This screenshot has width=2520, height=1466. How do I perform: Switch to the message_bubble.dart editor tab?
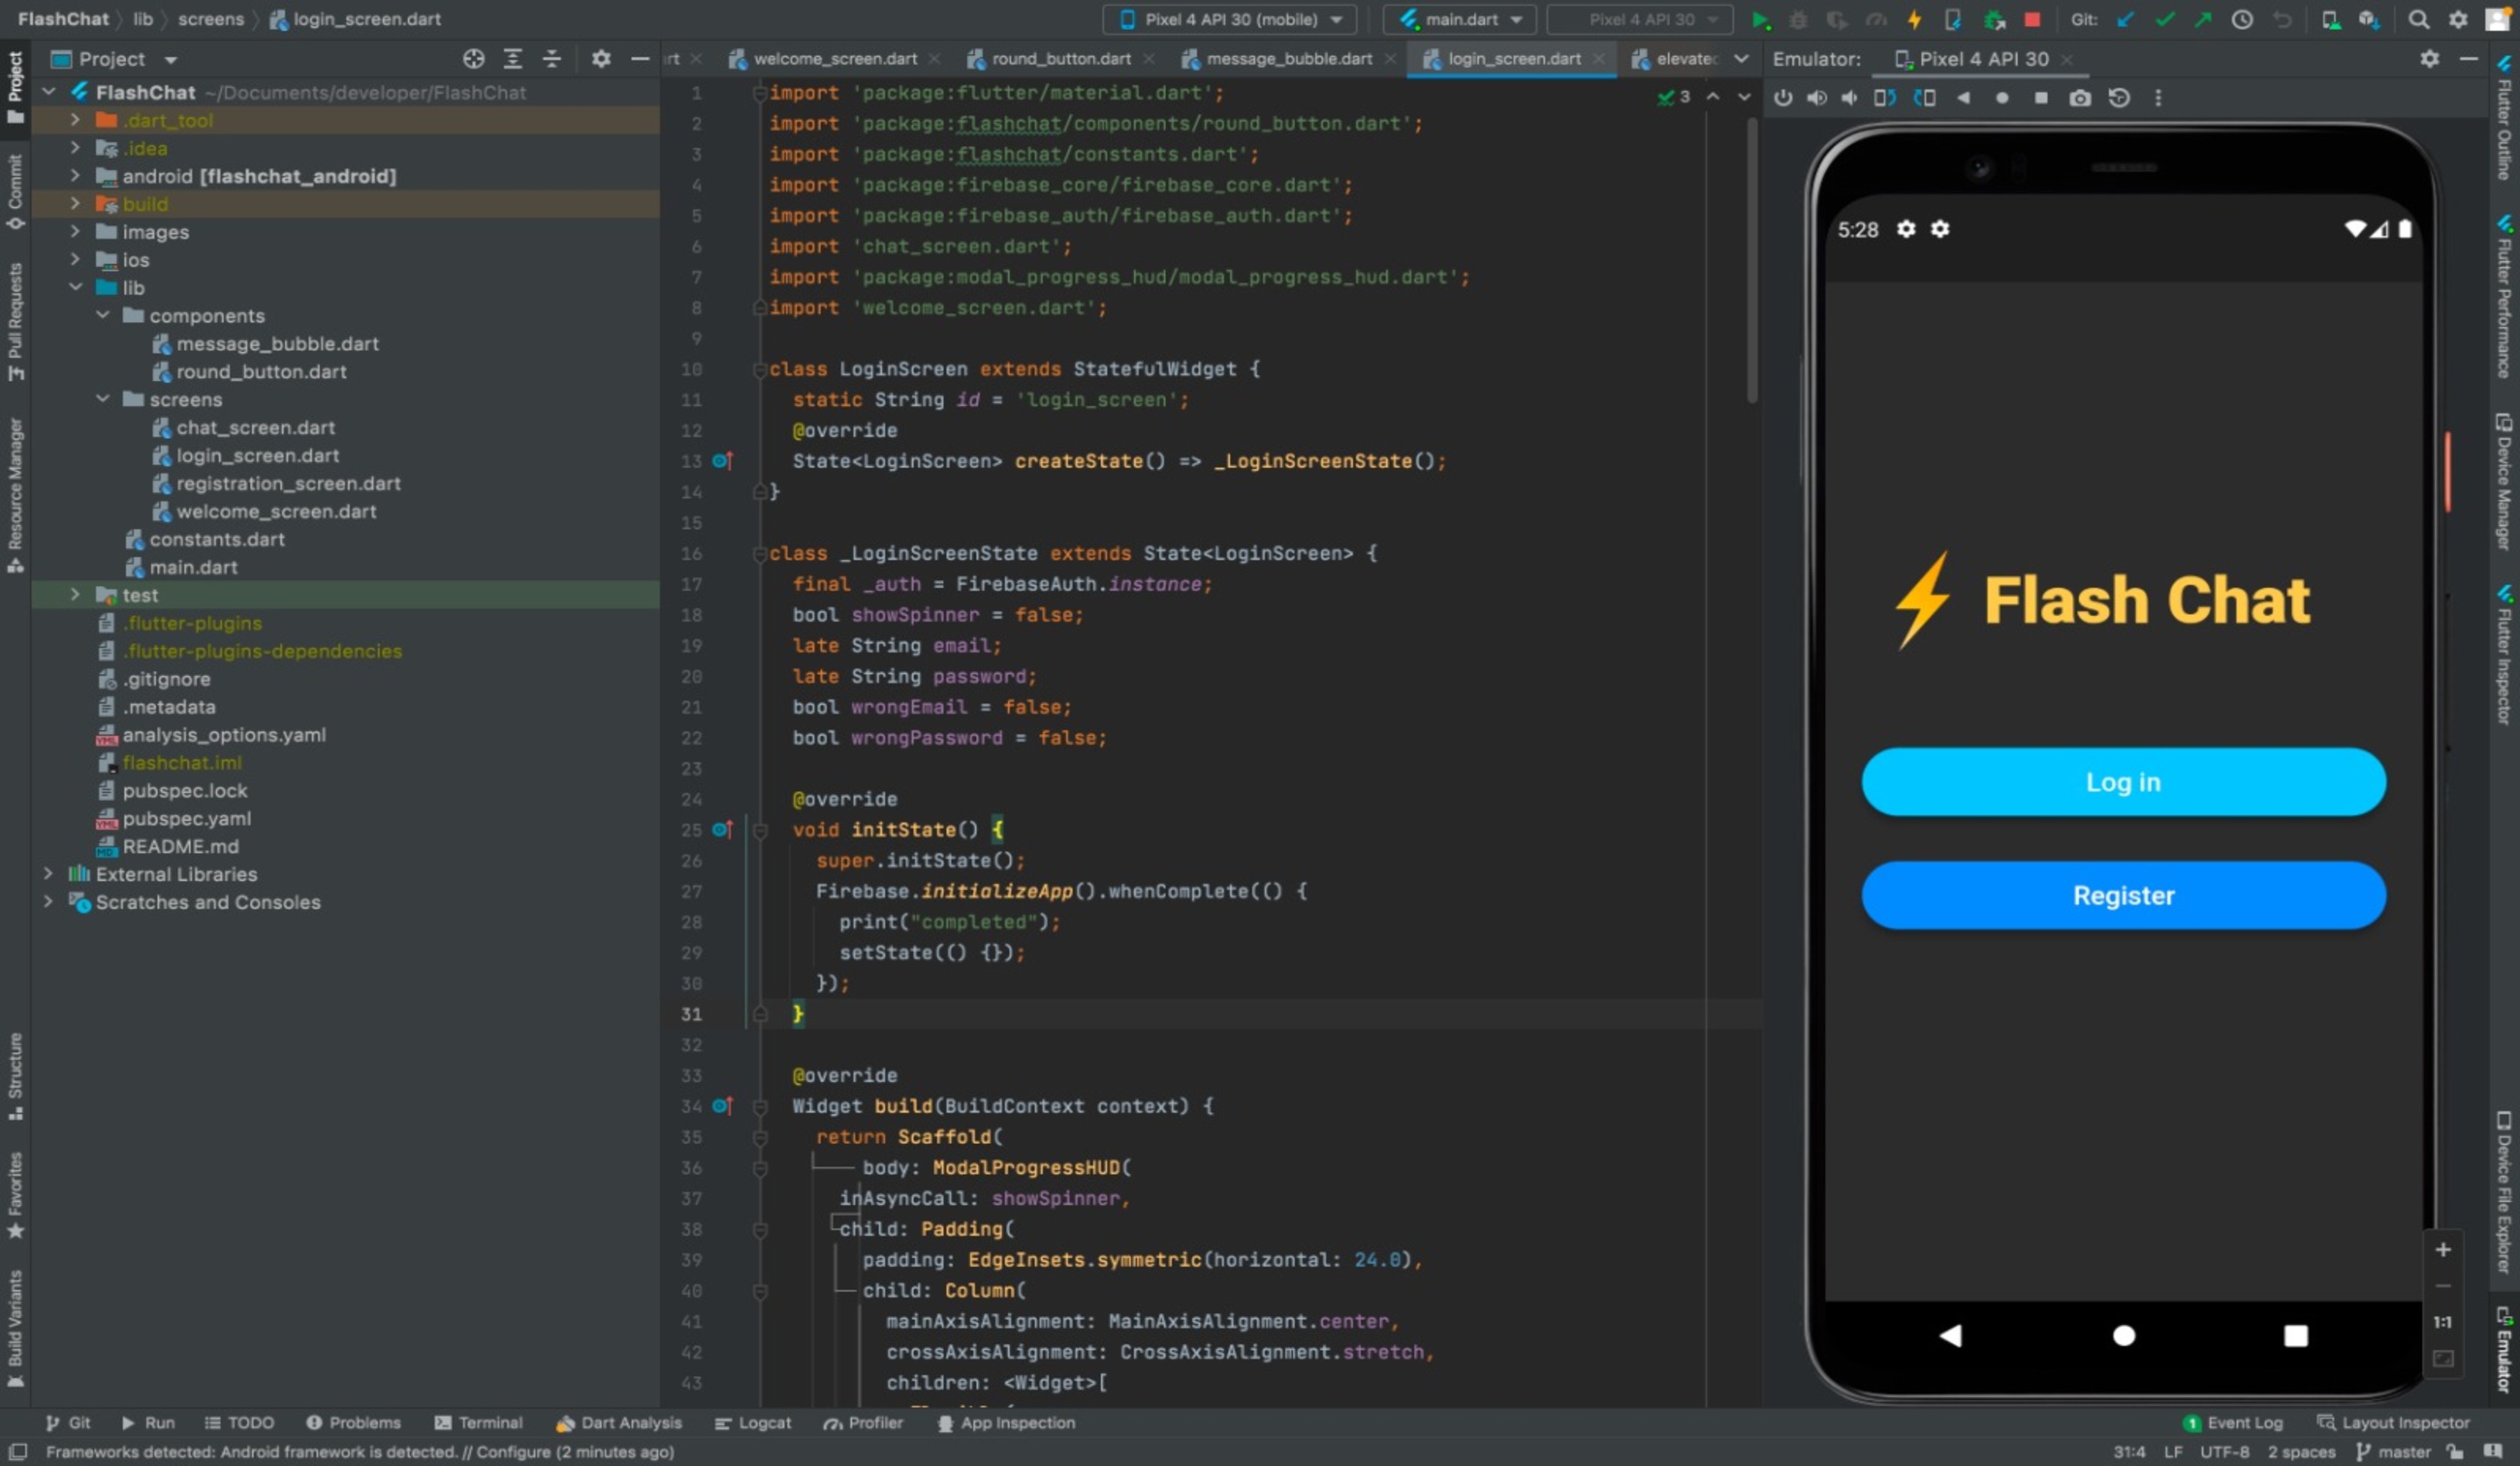(x=1288, y=59)
